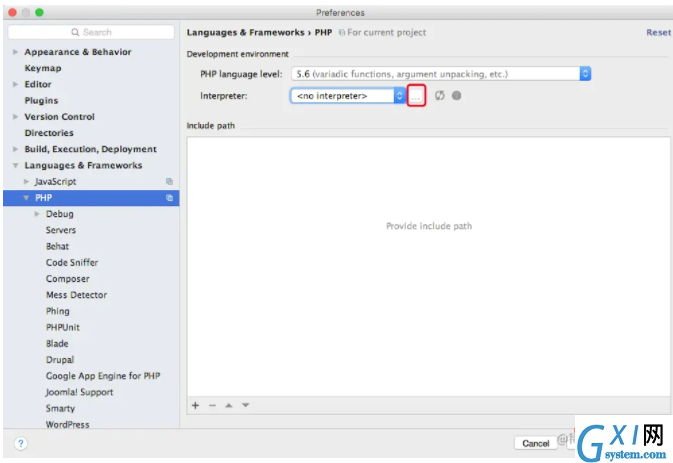
Task: Click project-level icon on PHP row
Action: [x=170, y=198]
